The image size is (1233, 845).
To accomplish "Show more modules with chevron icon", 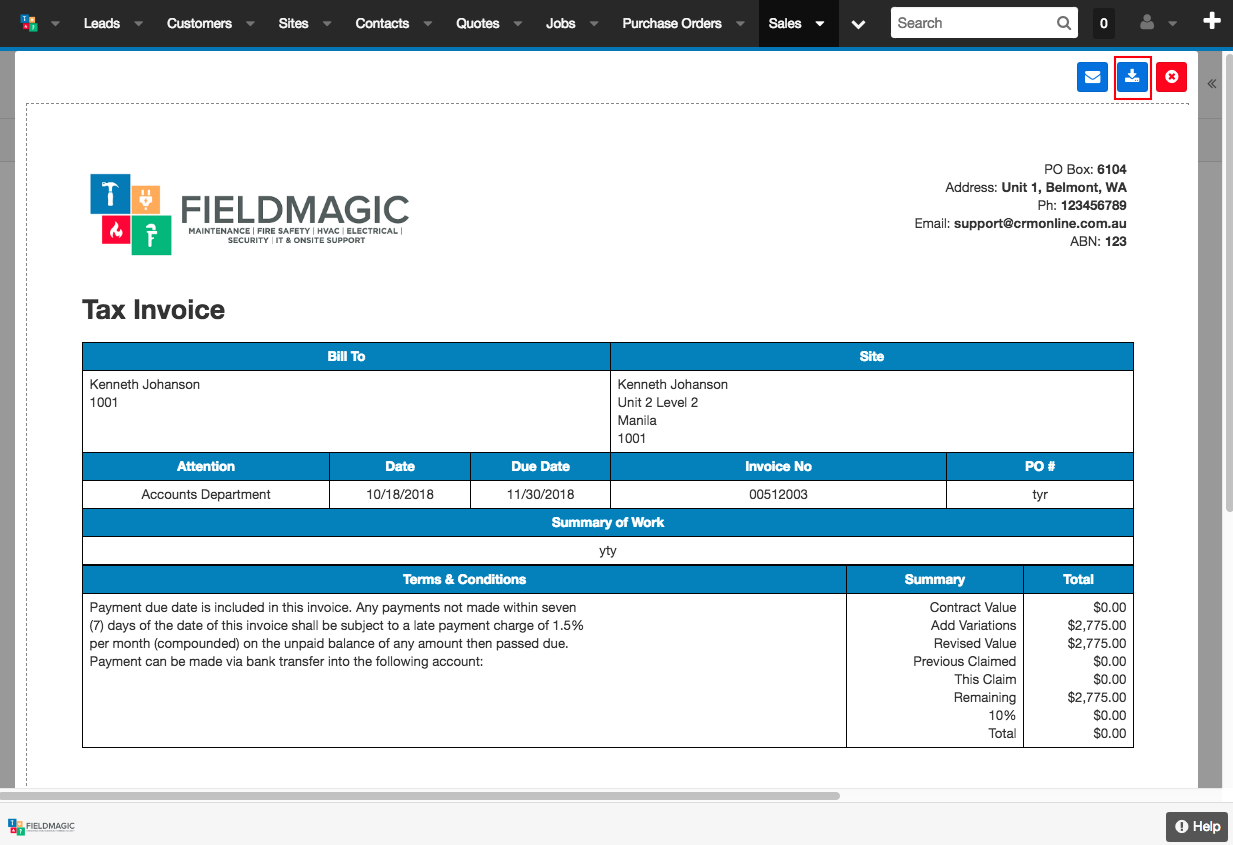I will tap(858, 24).
